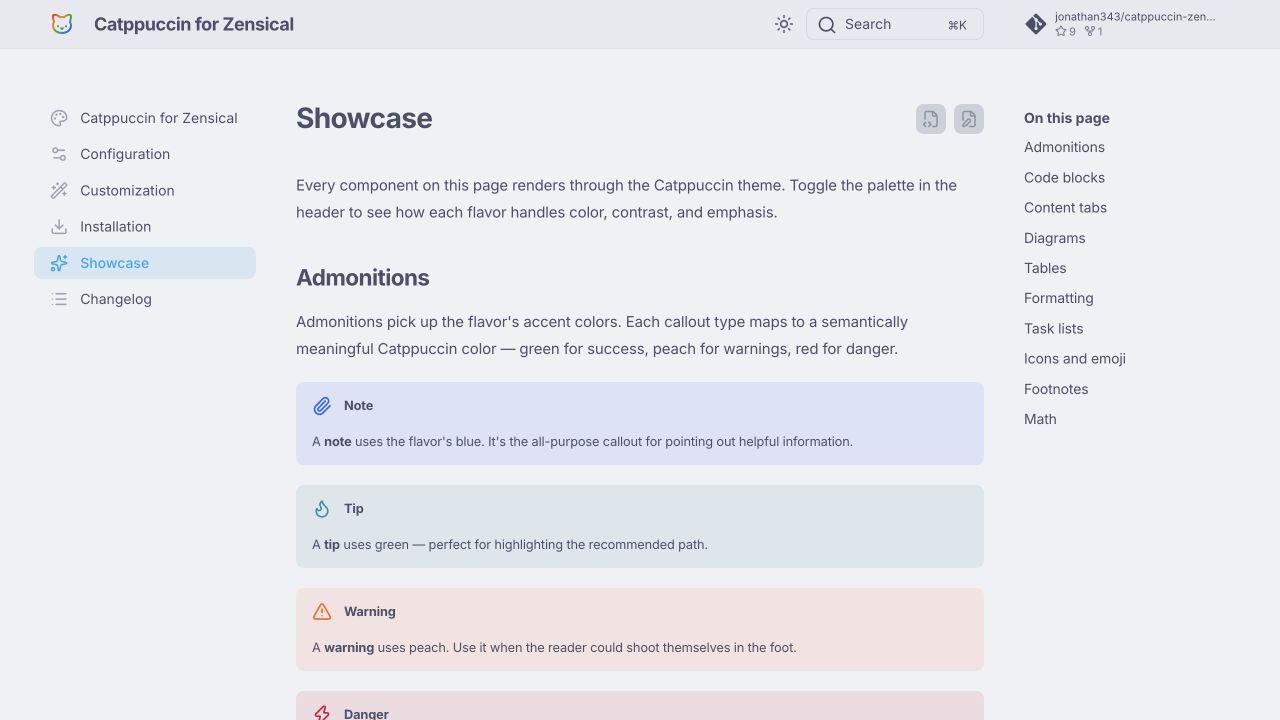This screenshot has height=720, width=1280.
Task: Go to Footnotes in the page outline
Action: [x=1056, y=389]
